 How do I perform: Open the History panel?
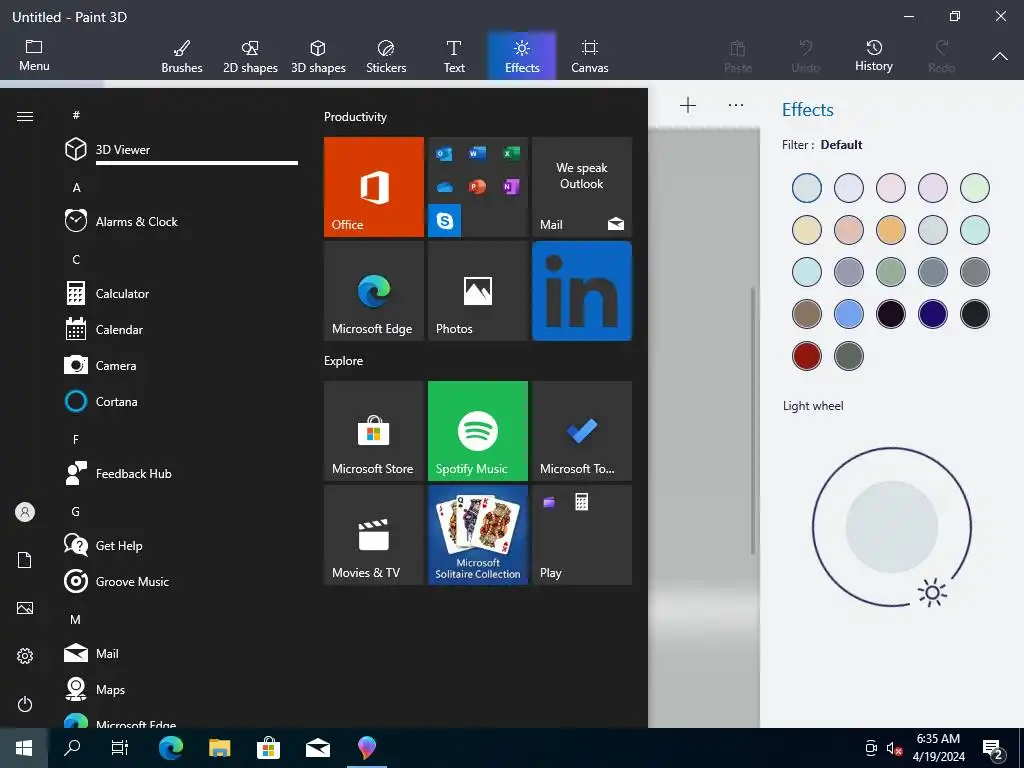874,56
